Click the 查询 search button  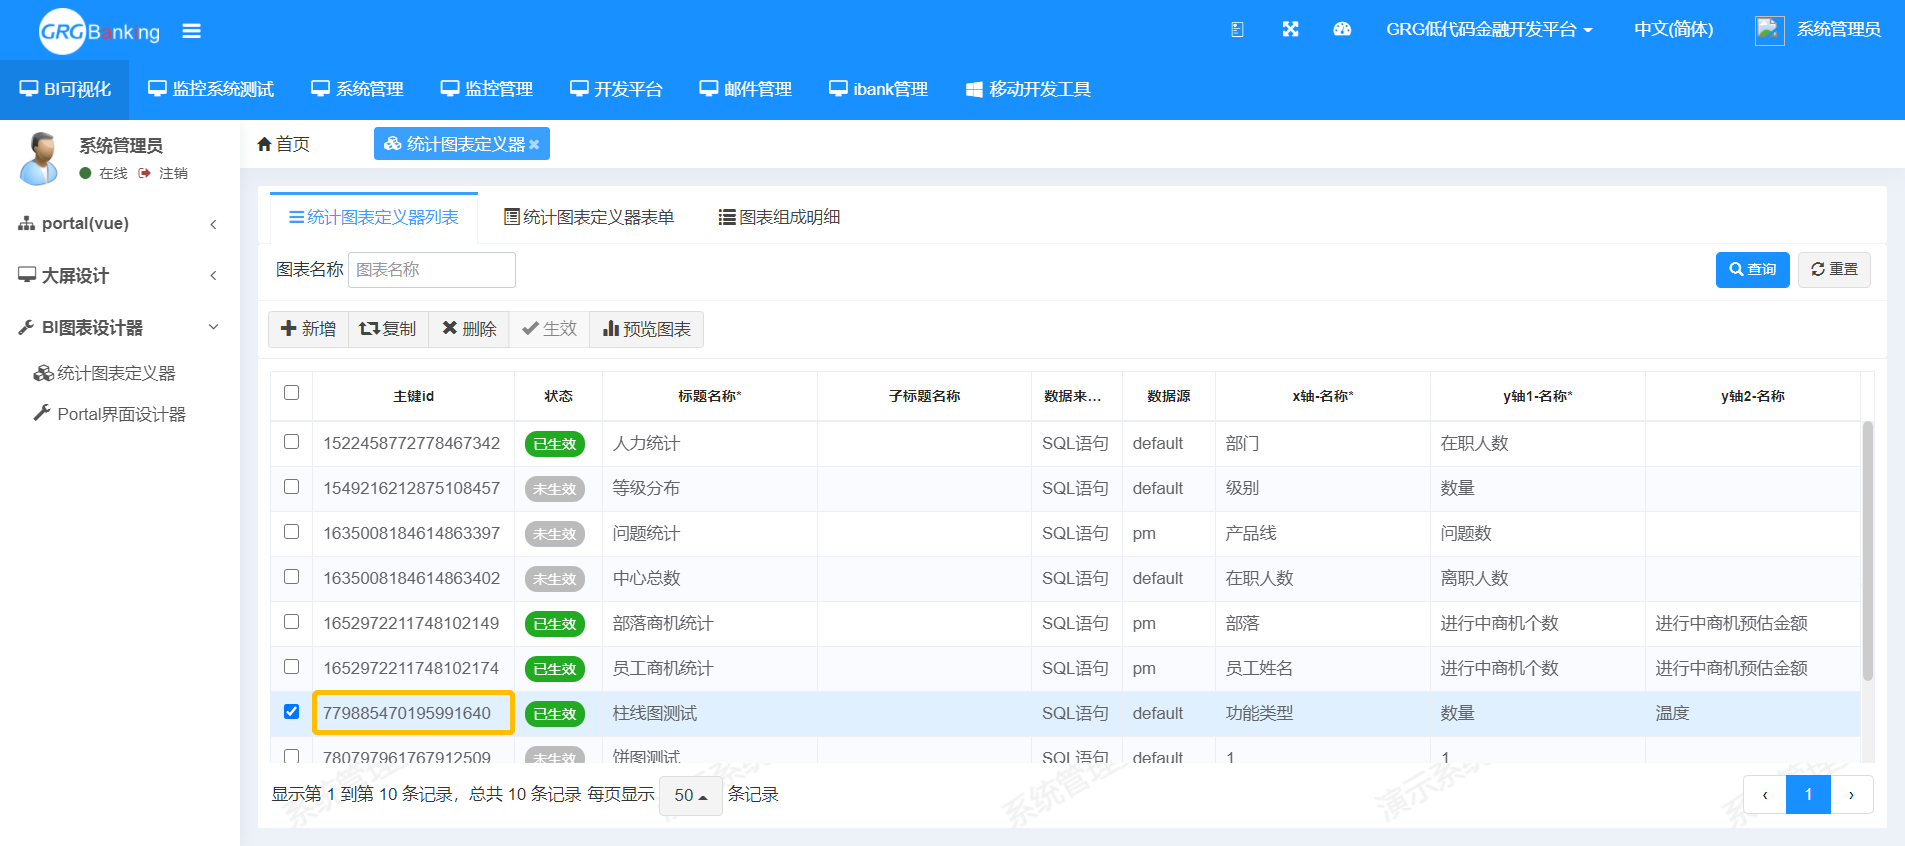point(1752,269)
